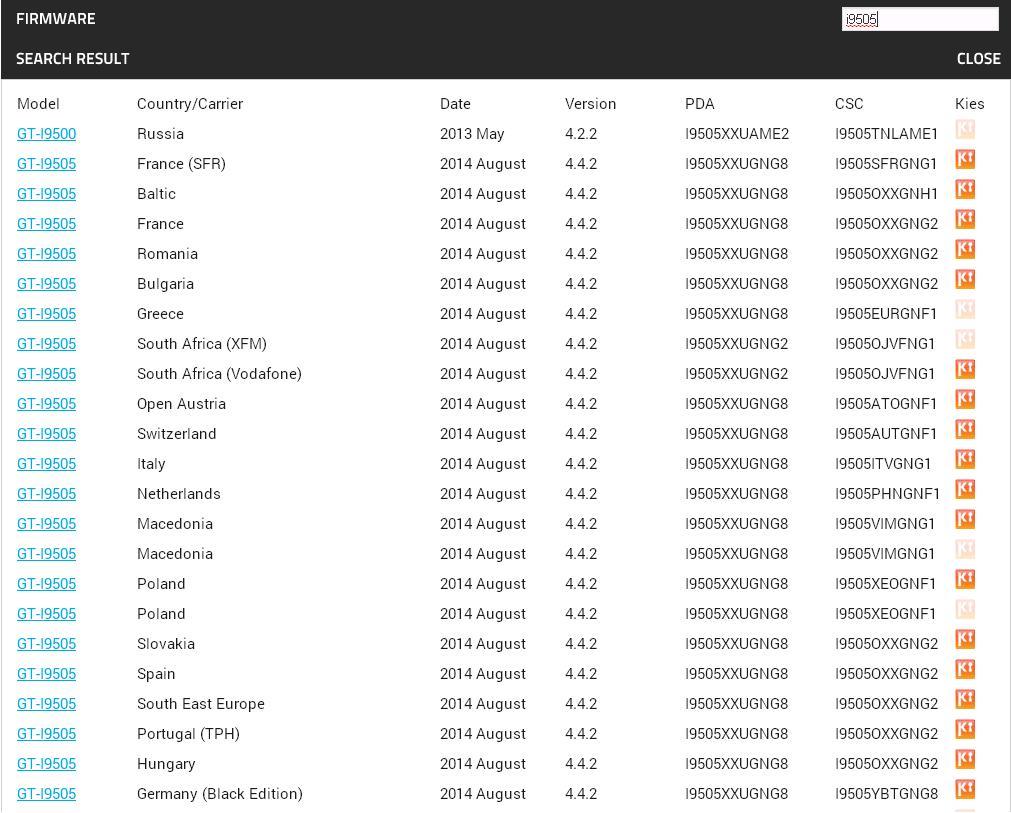Click the SEARCH RESULT heading
Viewport: 1011px width, 813px height.
pyautogui.click(x=72, y=59)
